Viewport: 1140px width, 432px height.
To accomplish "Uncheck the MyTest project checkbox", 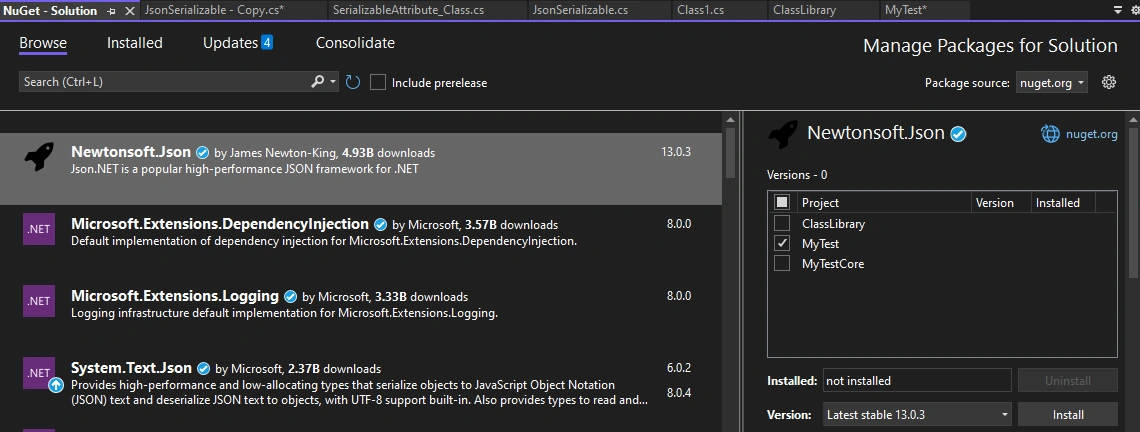I will [782, 244].
